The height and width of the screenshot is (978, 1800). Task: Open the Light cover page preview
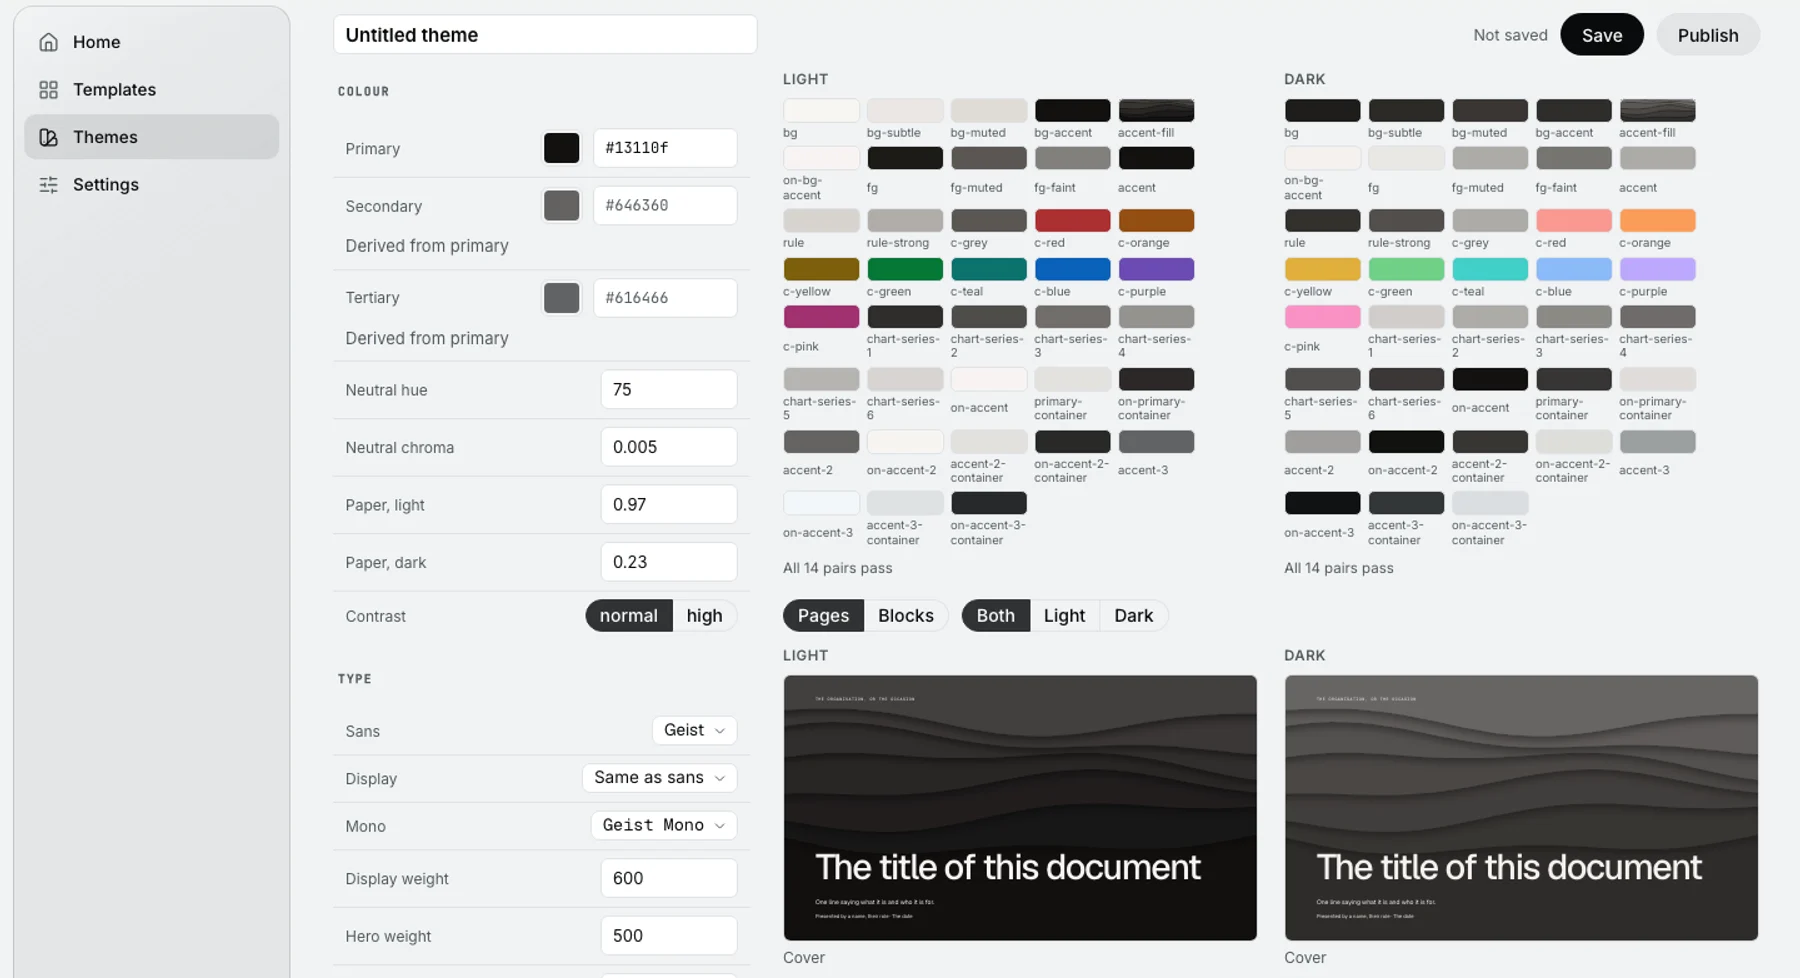click(x=1020, y=808)
